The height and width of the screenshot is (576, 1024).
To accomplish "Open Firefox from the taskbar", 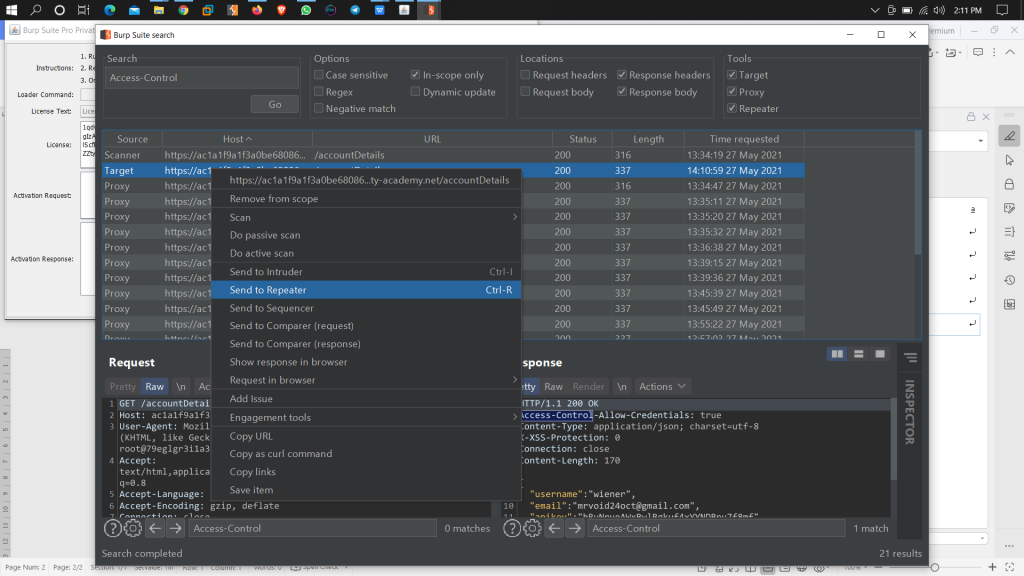I will coord(257,10).
